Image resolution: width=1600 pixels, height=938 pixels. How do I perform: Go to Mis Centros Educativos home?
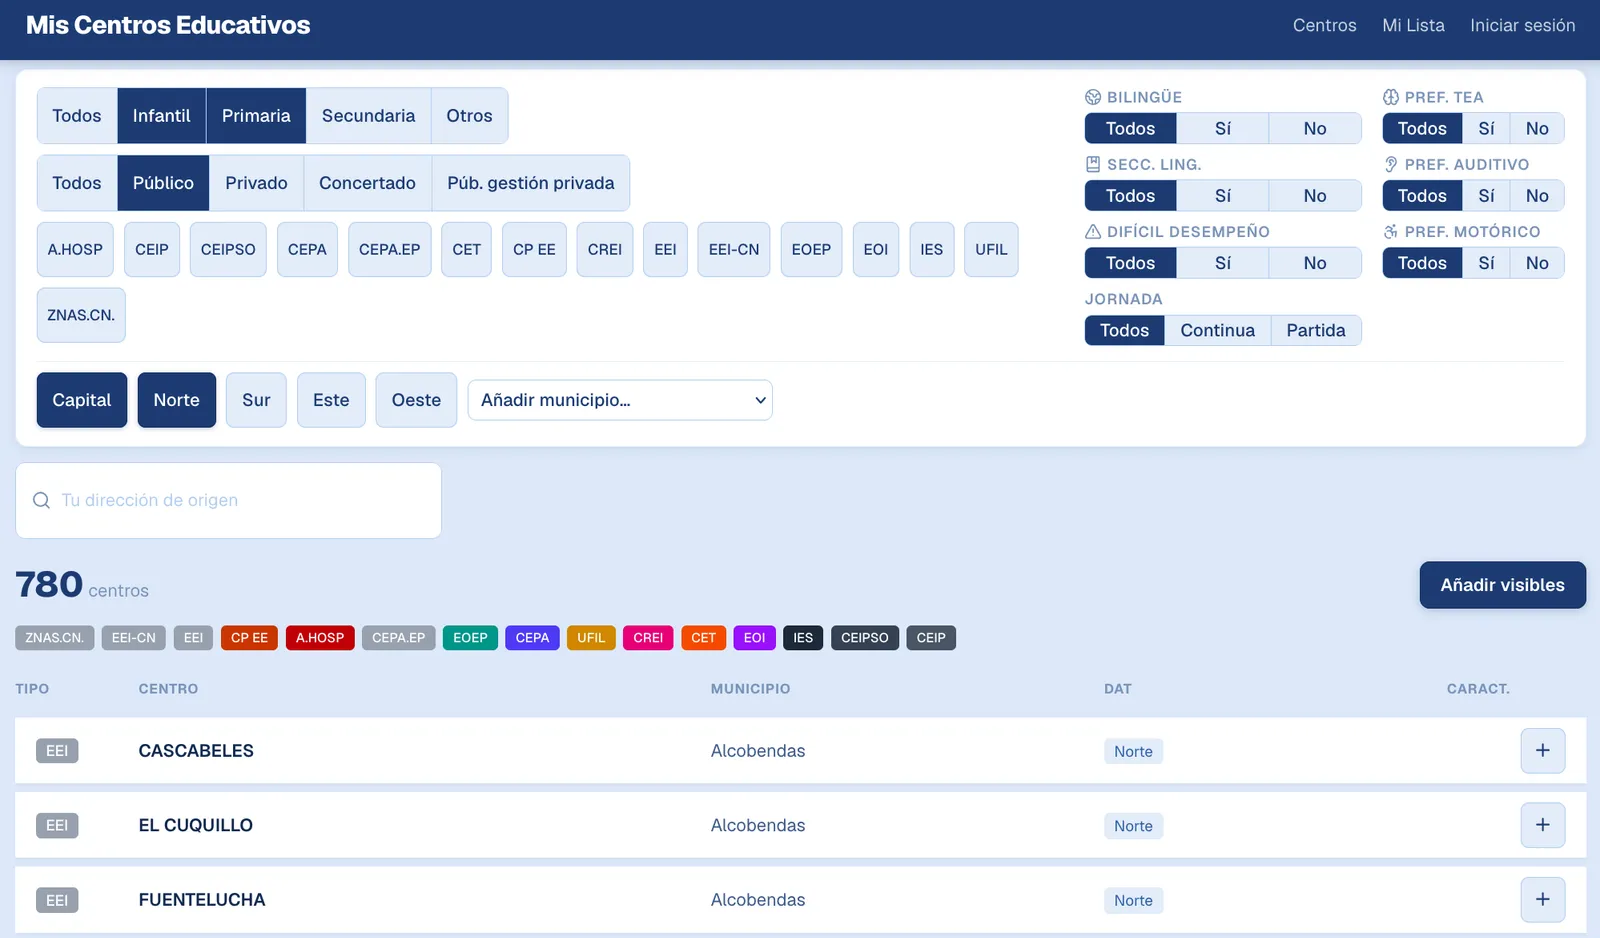(x=168, y=26)
